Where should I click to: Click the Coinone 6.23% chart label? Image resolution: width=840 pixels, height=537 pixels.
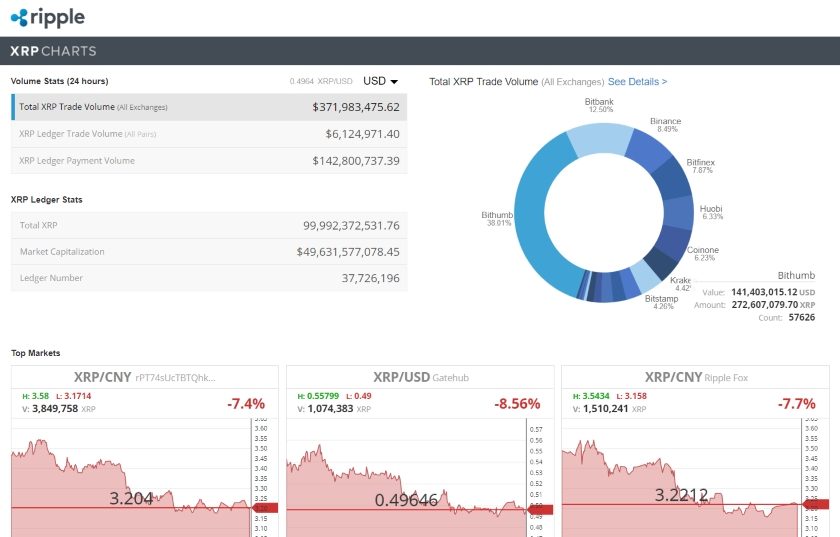click(703, 253)
